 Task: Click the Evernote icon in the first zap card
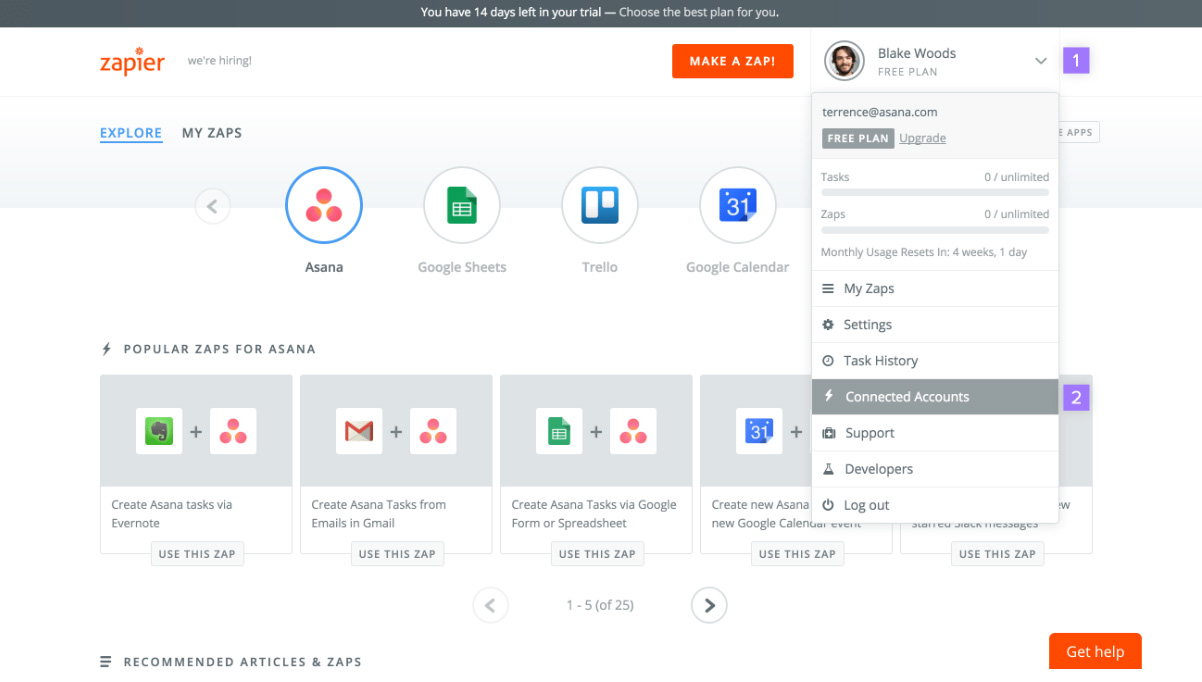point(159,431)
